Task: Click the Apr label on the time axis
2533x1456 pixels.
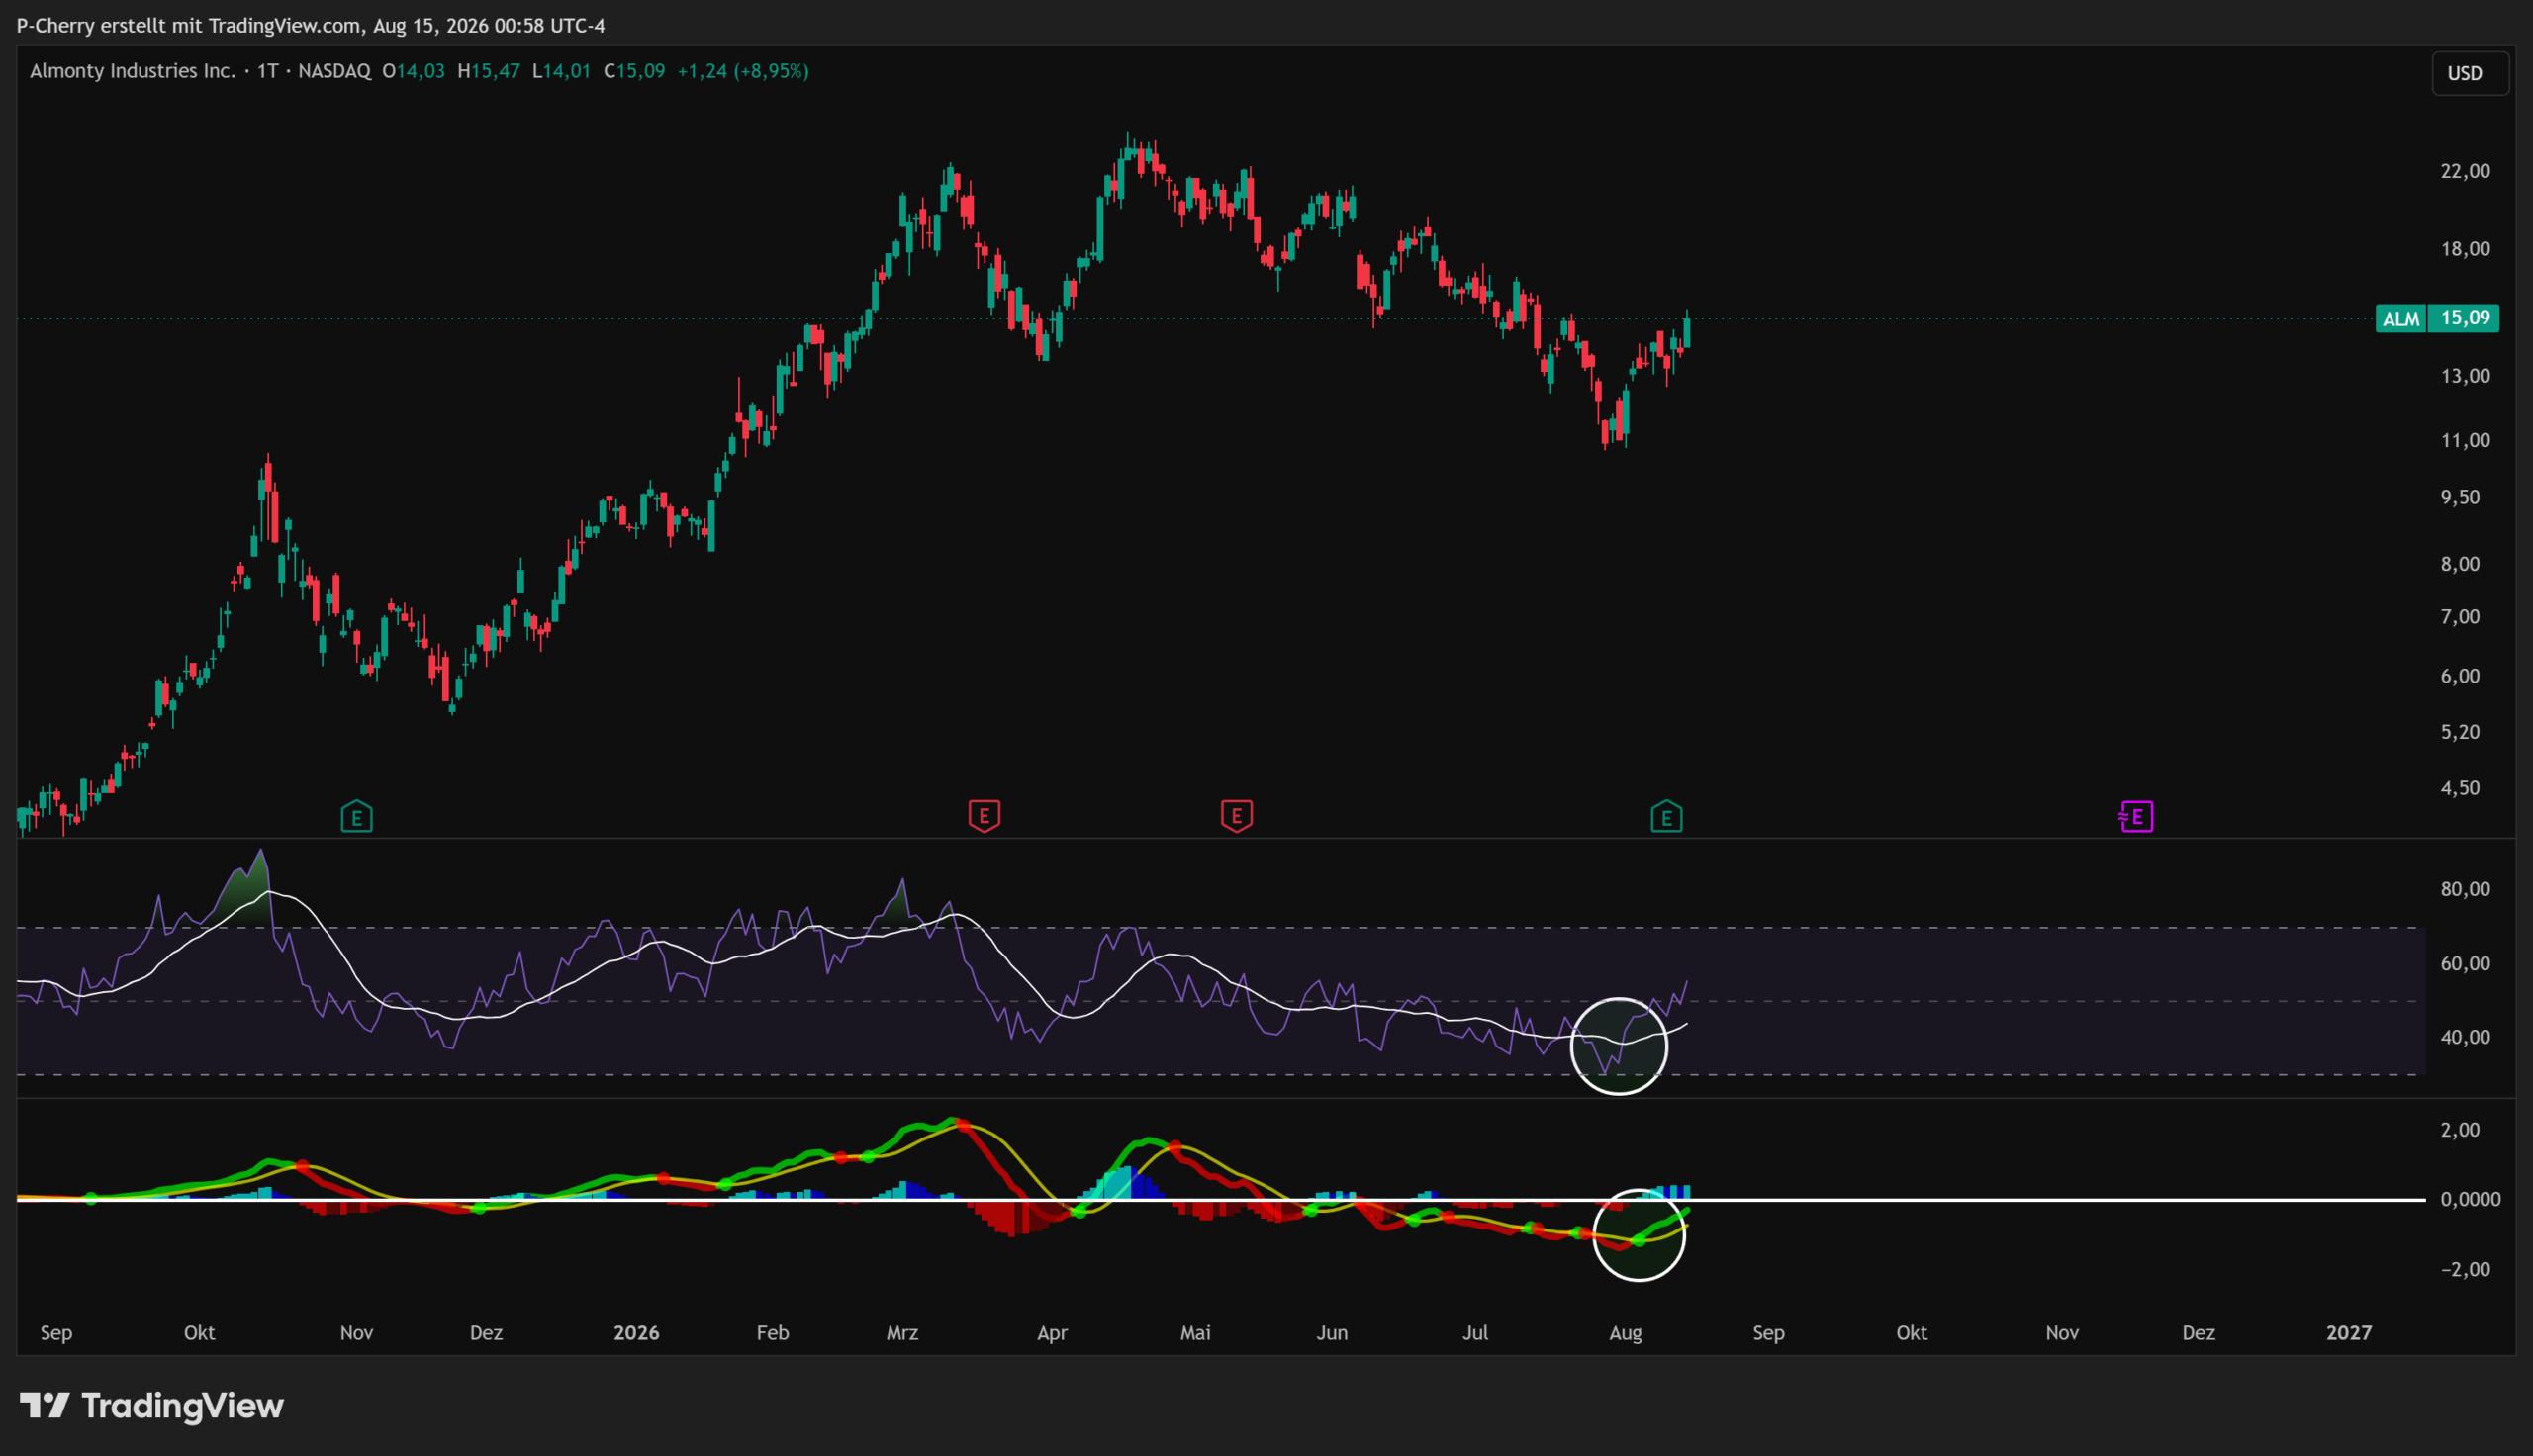Action: click(1052, 1333)
